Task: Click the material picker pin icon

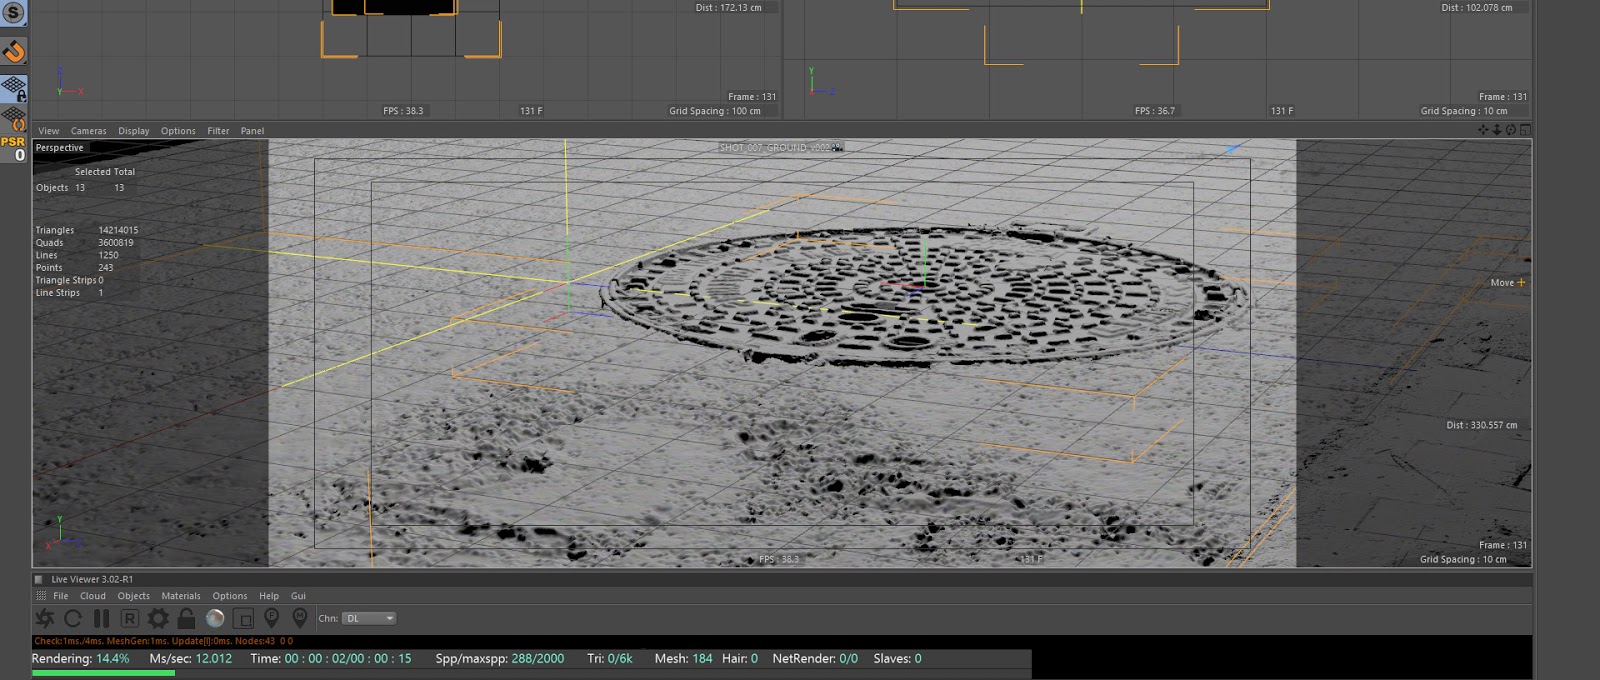Action: click(x=299, y=619)
